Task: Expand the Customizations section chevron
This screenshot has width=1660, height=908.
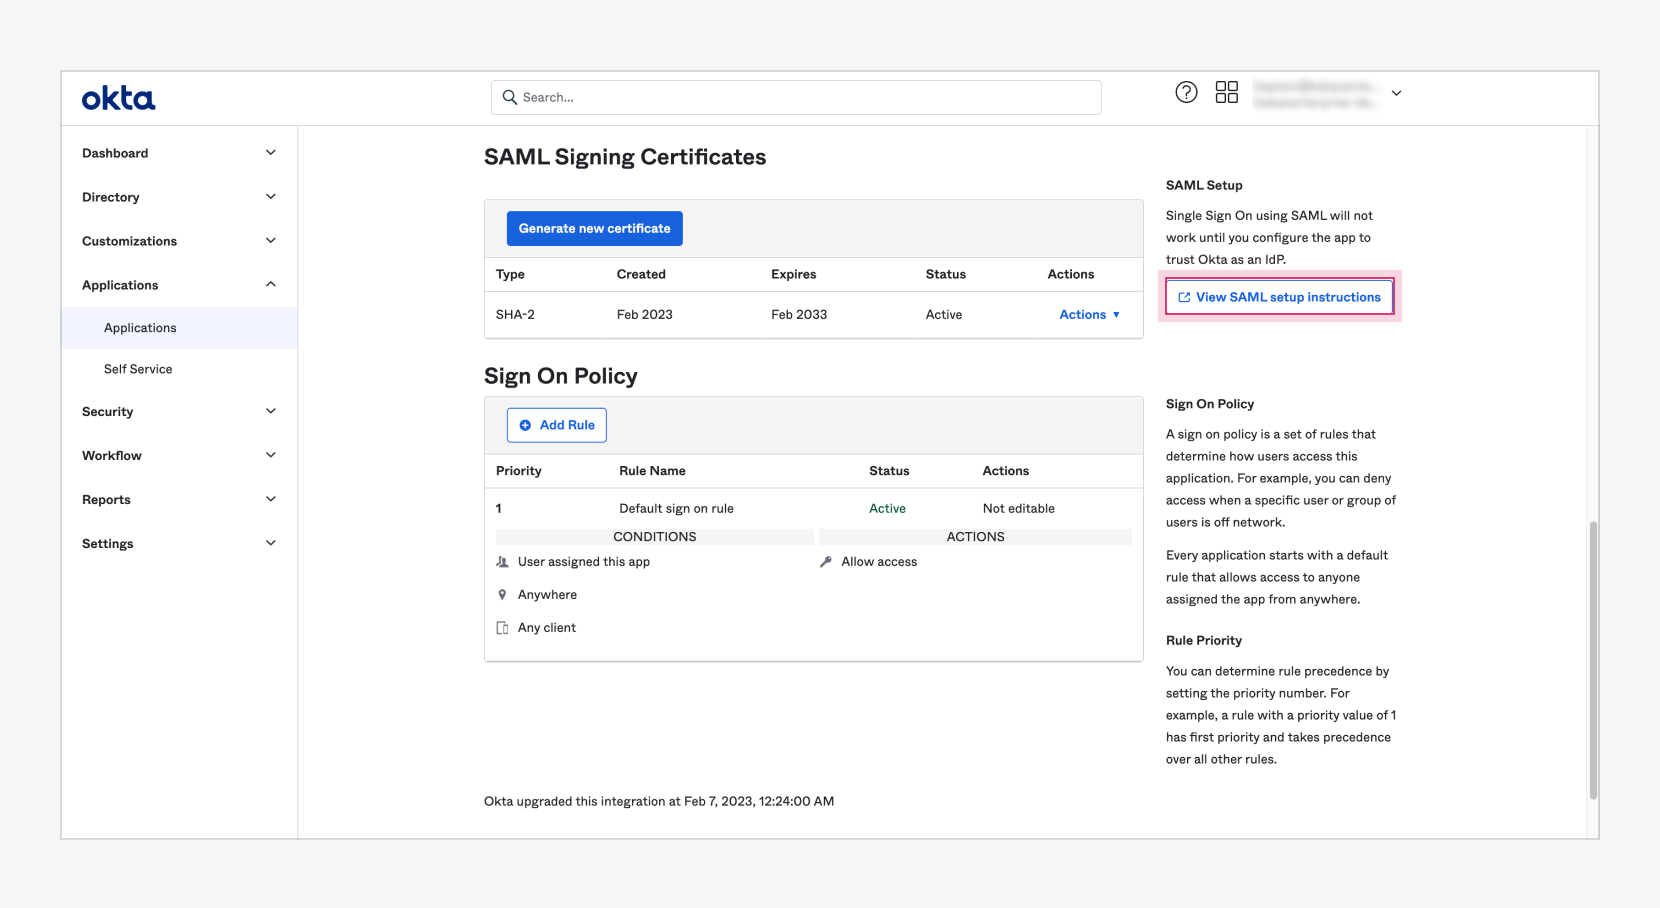Action: tap(271, 241)
